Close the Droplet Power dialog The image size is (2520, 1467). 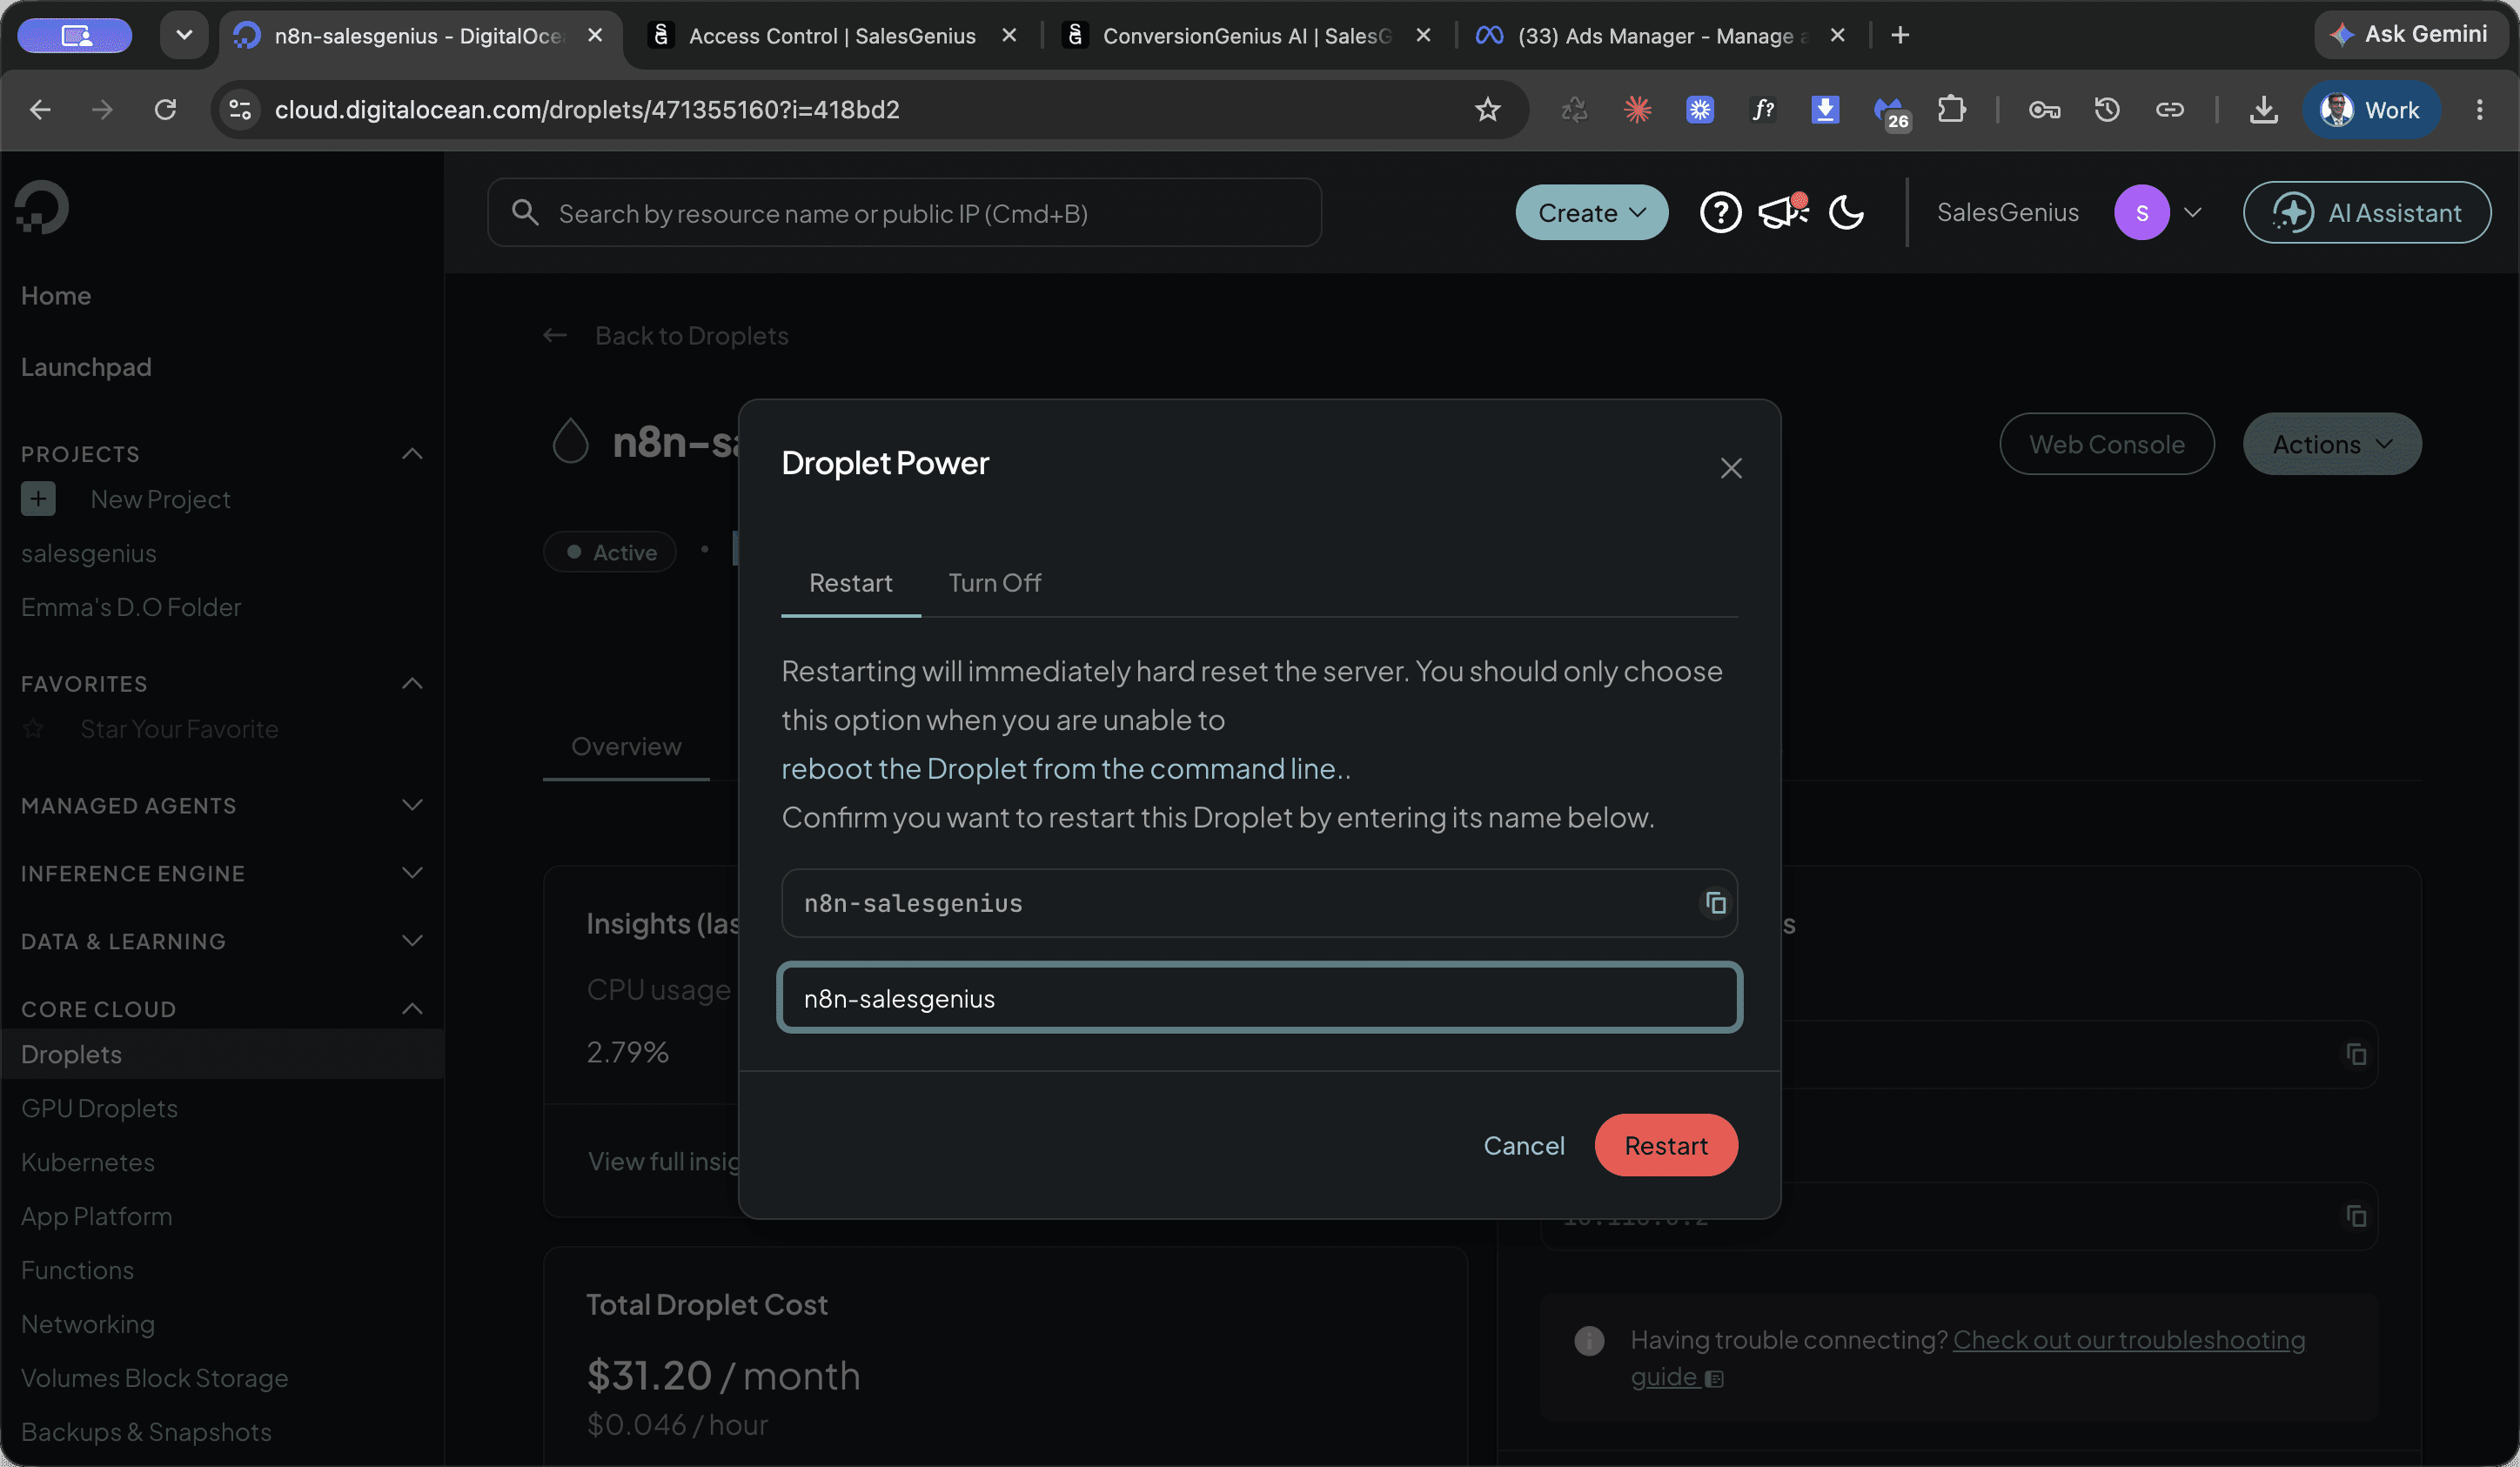[x=1731, y=468]
